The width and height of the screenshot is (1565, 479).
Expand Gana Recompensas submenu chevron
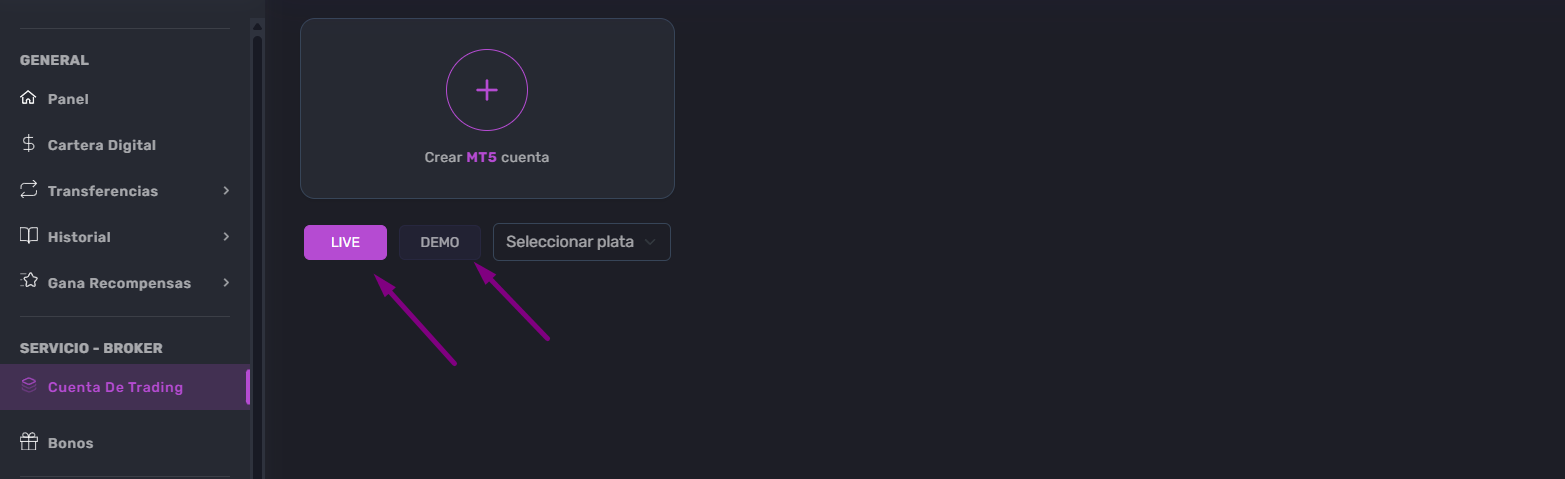coord(226,282)
